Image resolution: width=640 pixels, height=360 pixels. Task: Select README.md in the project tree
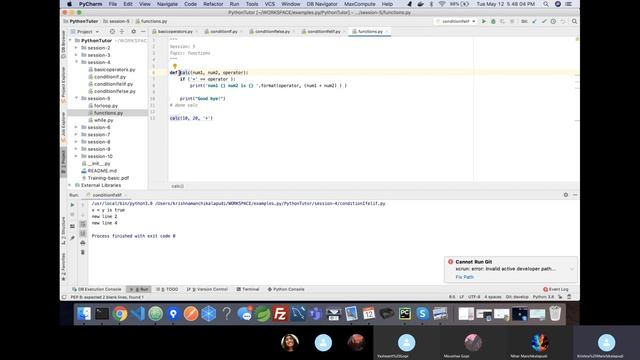[x=102, y=171]
